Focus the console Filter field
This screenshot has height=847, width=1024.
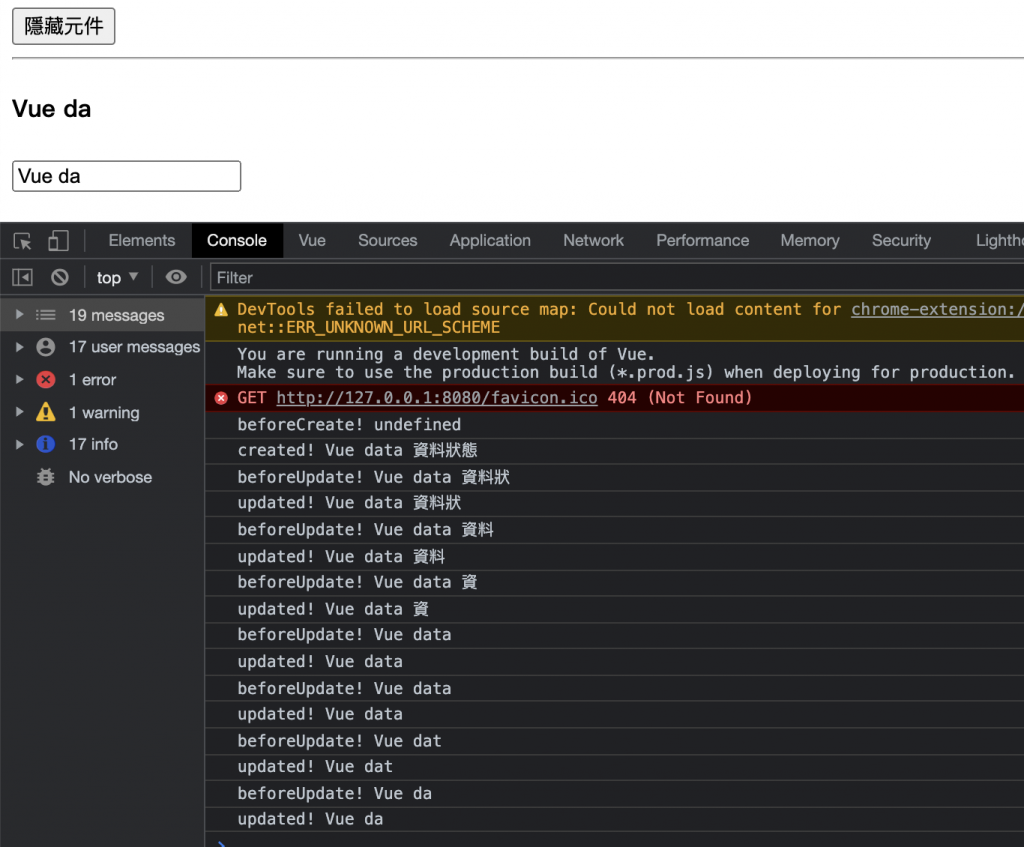click(x=617, y=278)
